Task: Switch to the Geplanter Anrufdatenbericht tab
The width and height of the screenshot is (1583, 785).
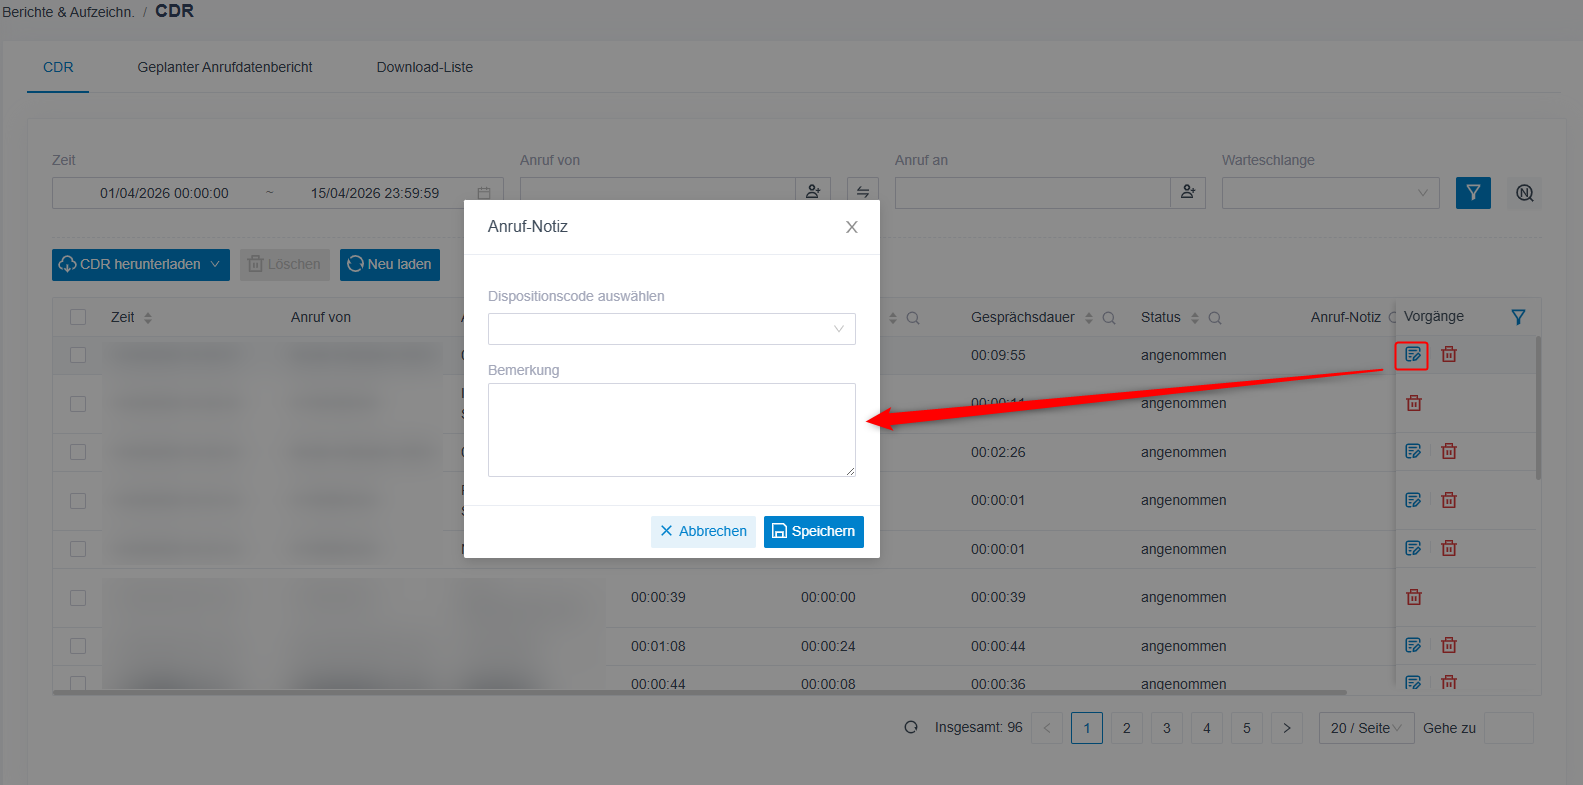Action: click(225, 67)
